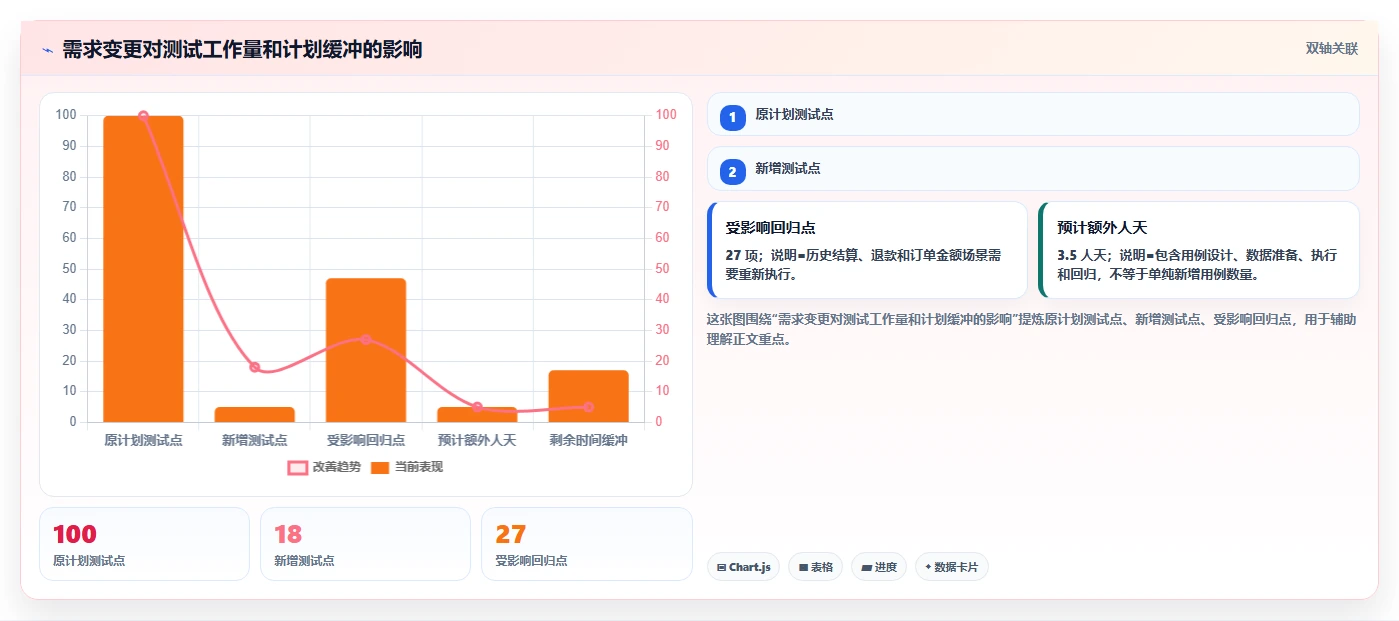Click x-axis label 新增测试点
The image size is (1399, 621).
click(x=254, y=440)
